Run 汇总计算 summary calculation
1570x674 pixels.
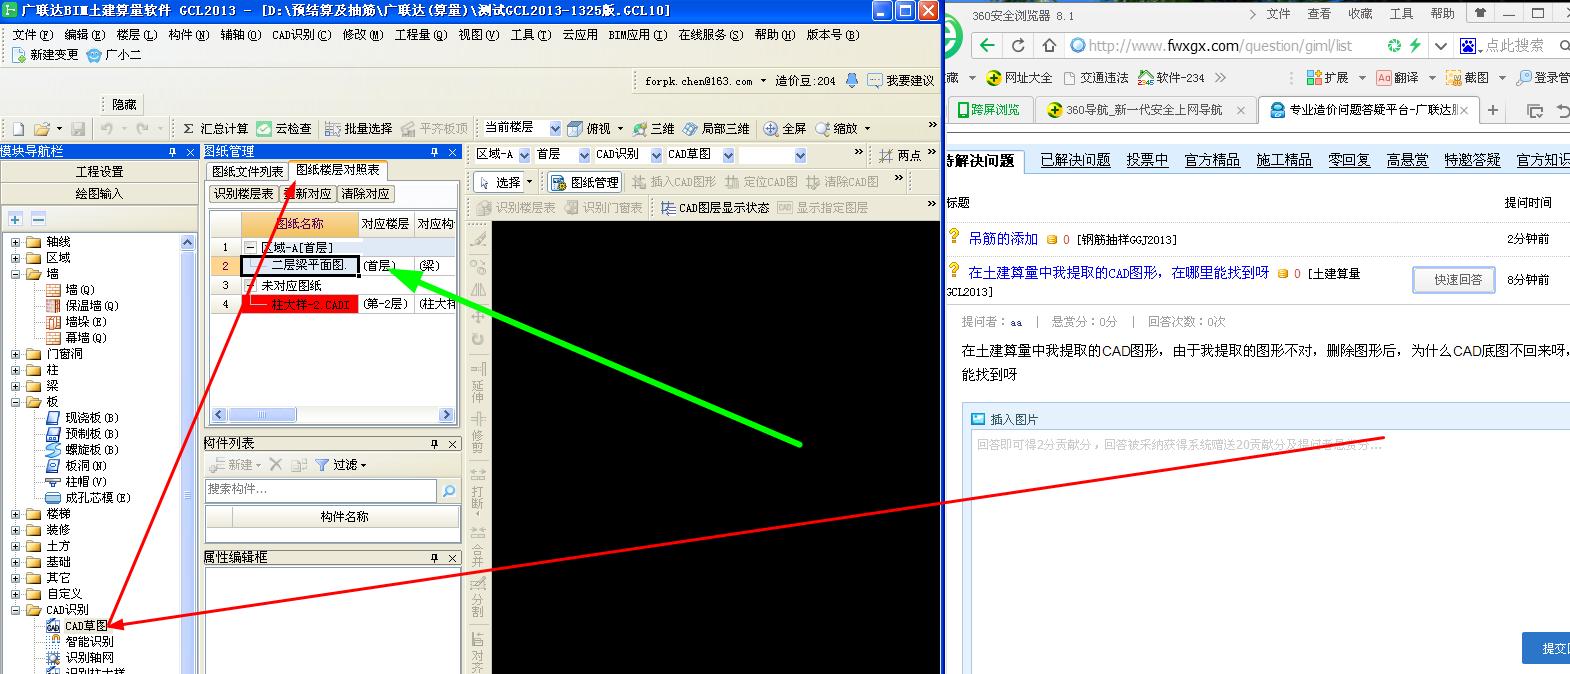click(215, 129)
